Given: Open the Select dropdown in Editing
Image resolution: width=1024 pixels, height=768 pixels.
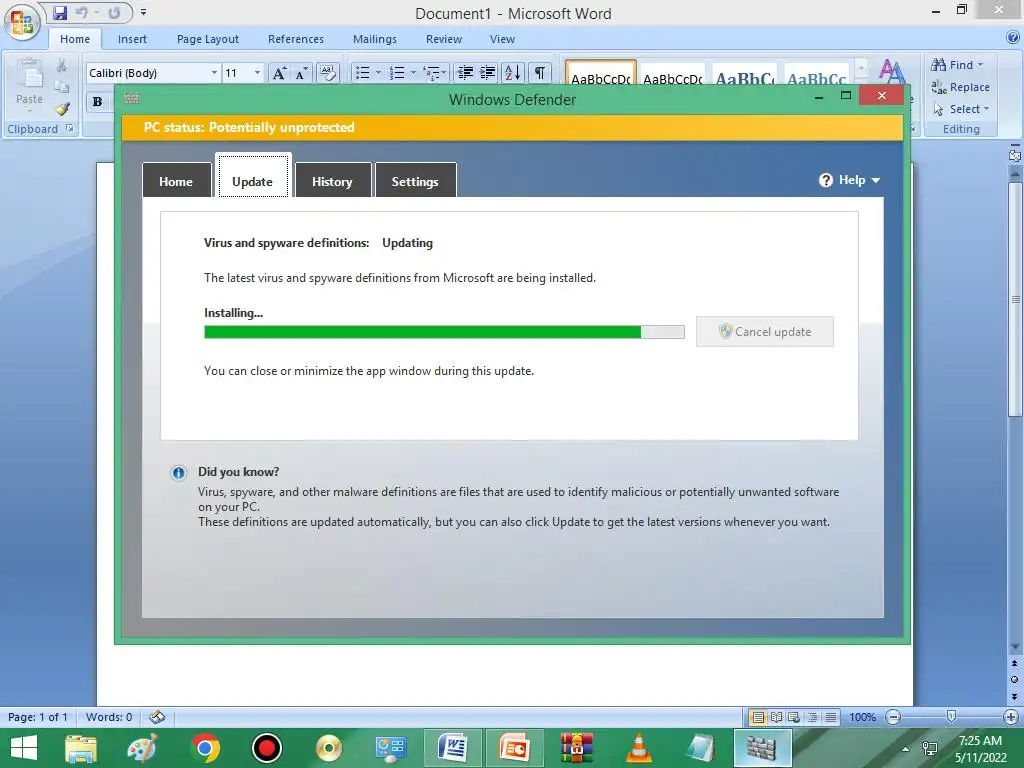Looking at the screenshot, I should pyautogui.click(x=961, y=109).
